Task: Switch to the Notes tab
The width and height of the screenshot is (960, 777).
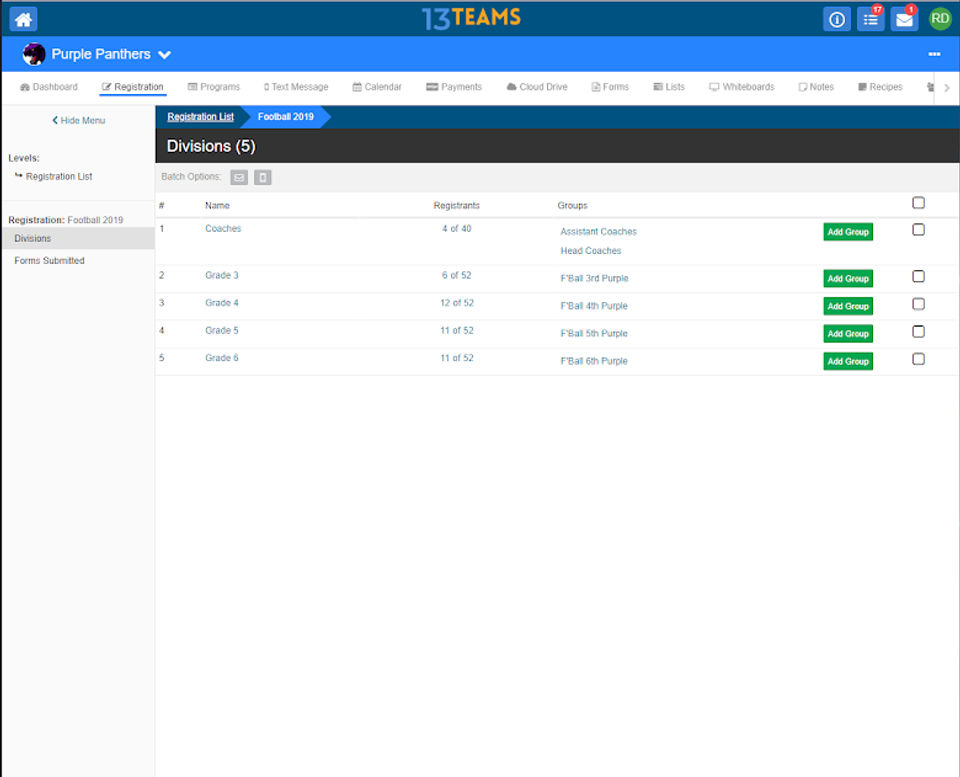Action: tap(817, 87)
